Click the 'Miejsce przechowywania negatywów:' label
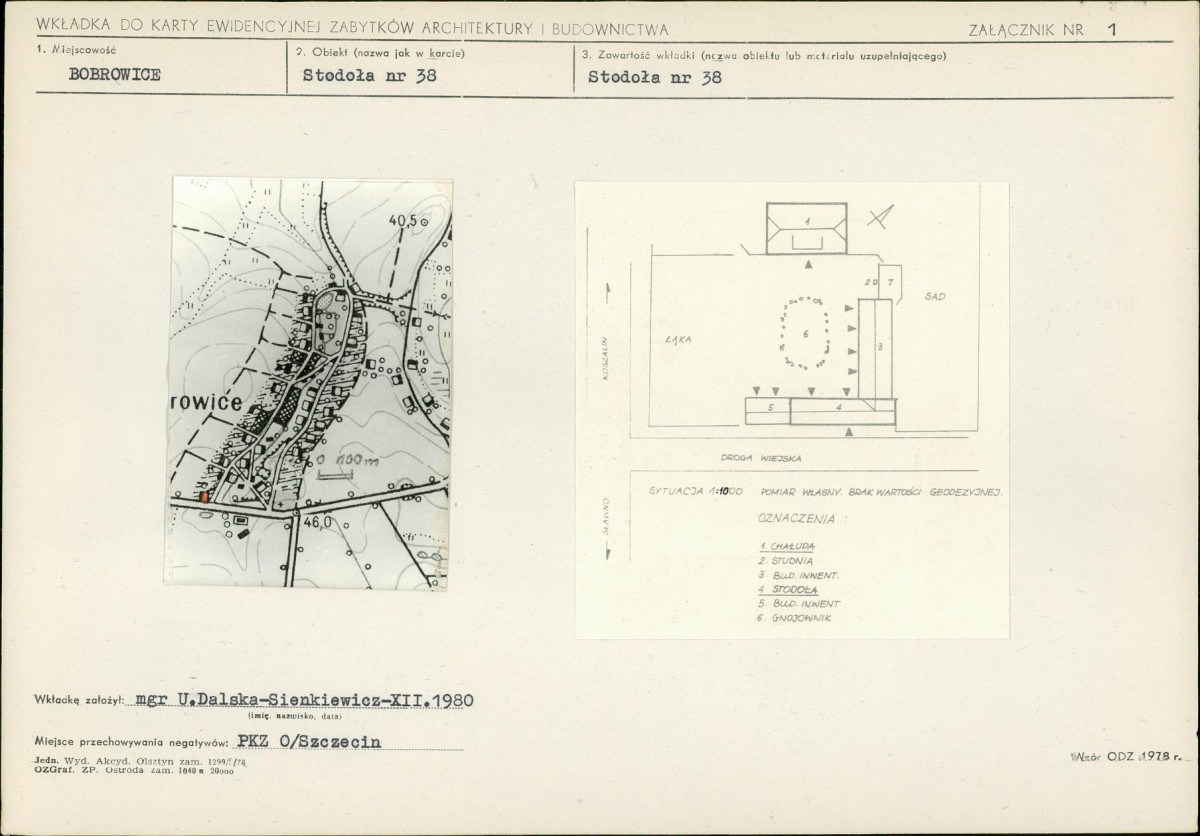Image resolution: width=1200 pixels, height=836 pixels. click(131, 743)
